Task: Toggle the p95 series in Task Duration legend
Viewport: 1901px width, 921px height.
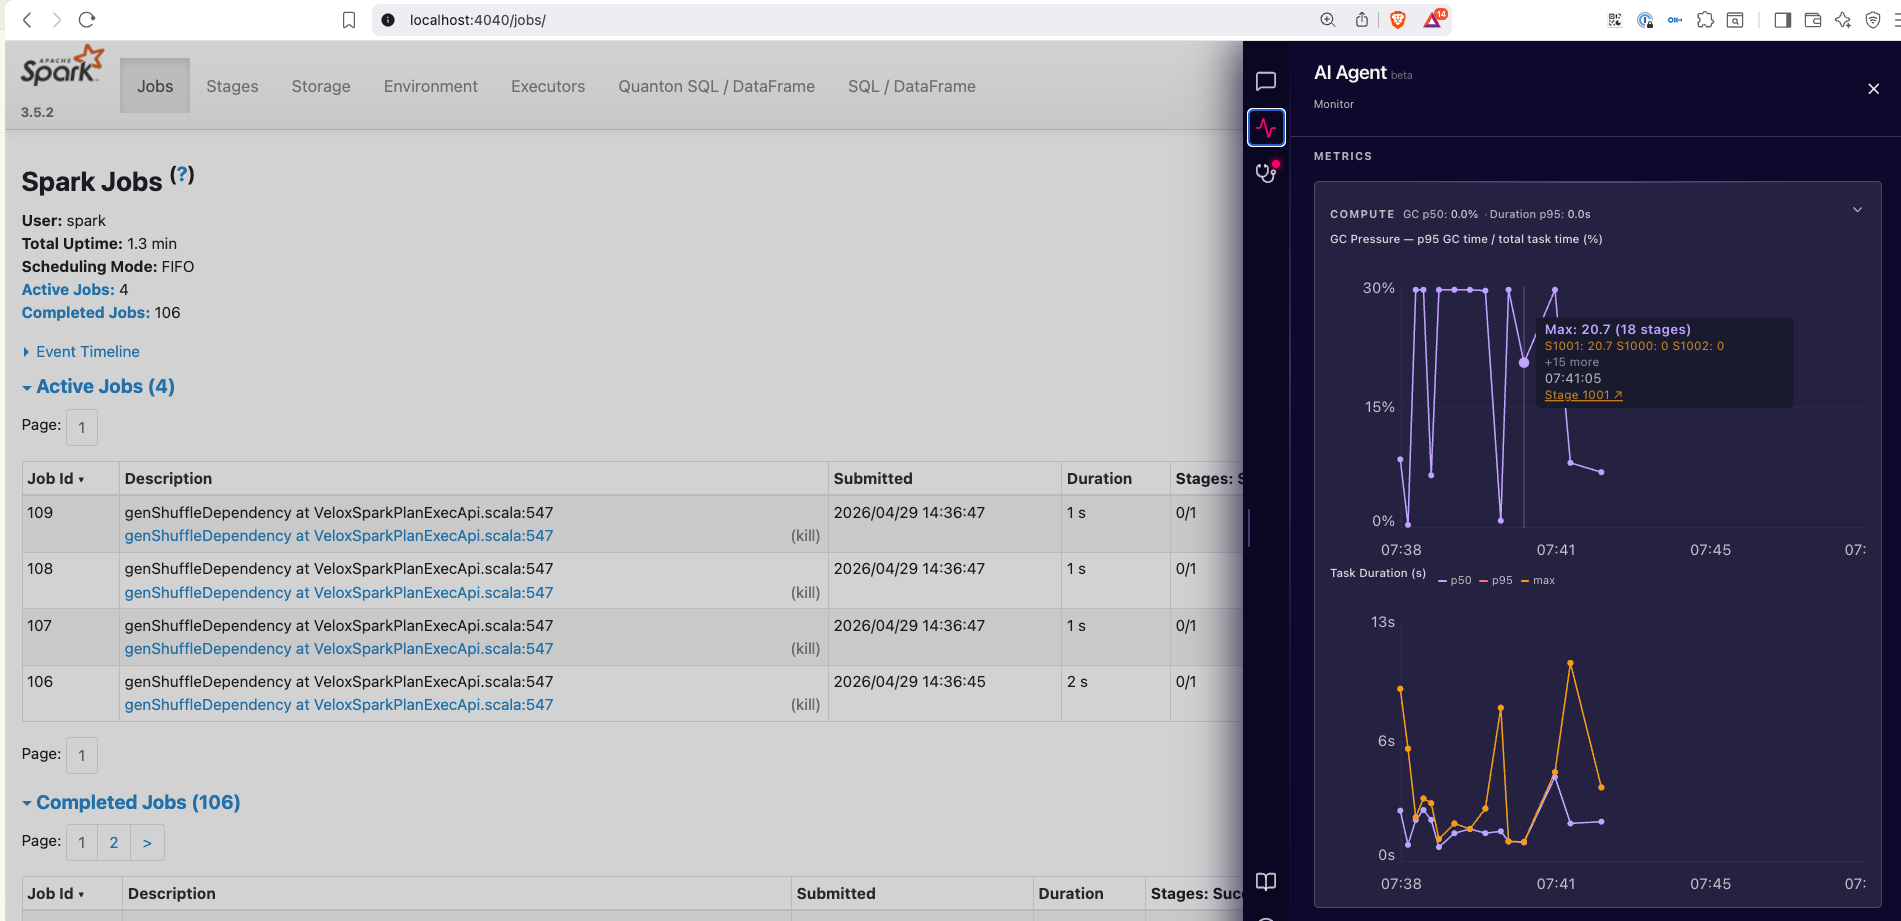Action: tap(1496, 581)
